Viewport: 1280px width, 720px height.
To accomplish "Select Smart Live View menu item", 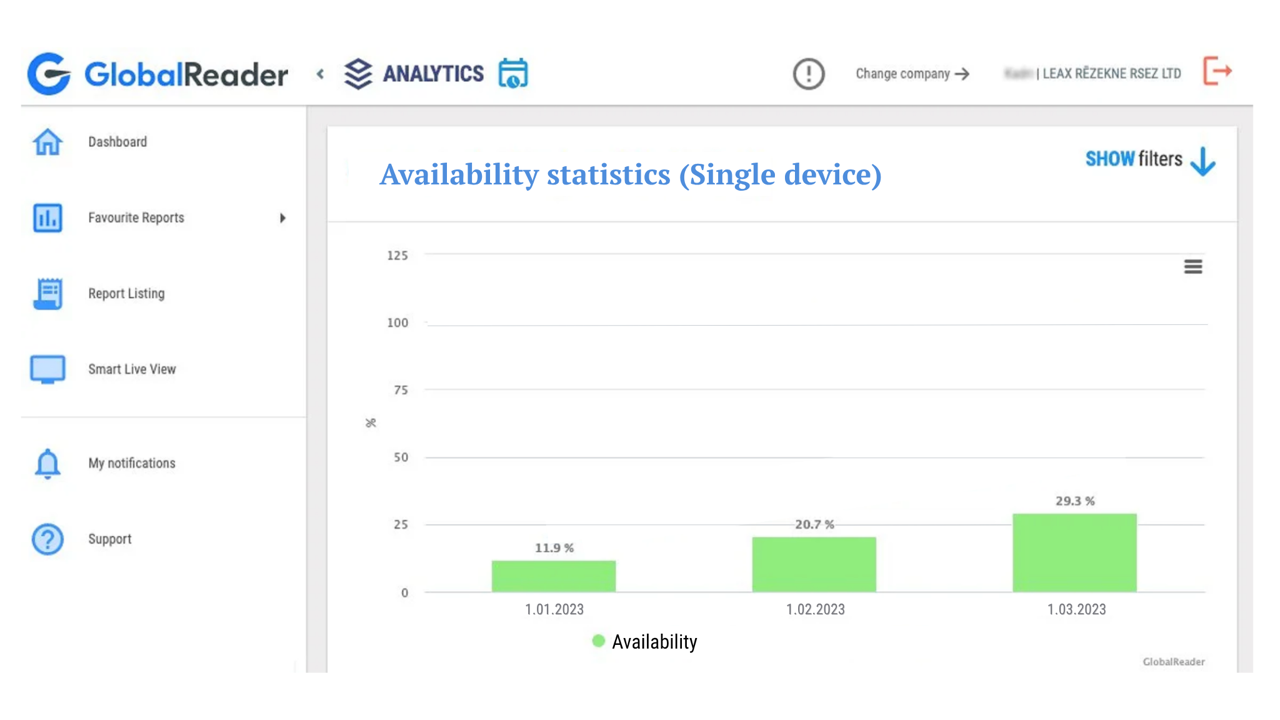I will (x=132, y=369).
